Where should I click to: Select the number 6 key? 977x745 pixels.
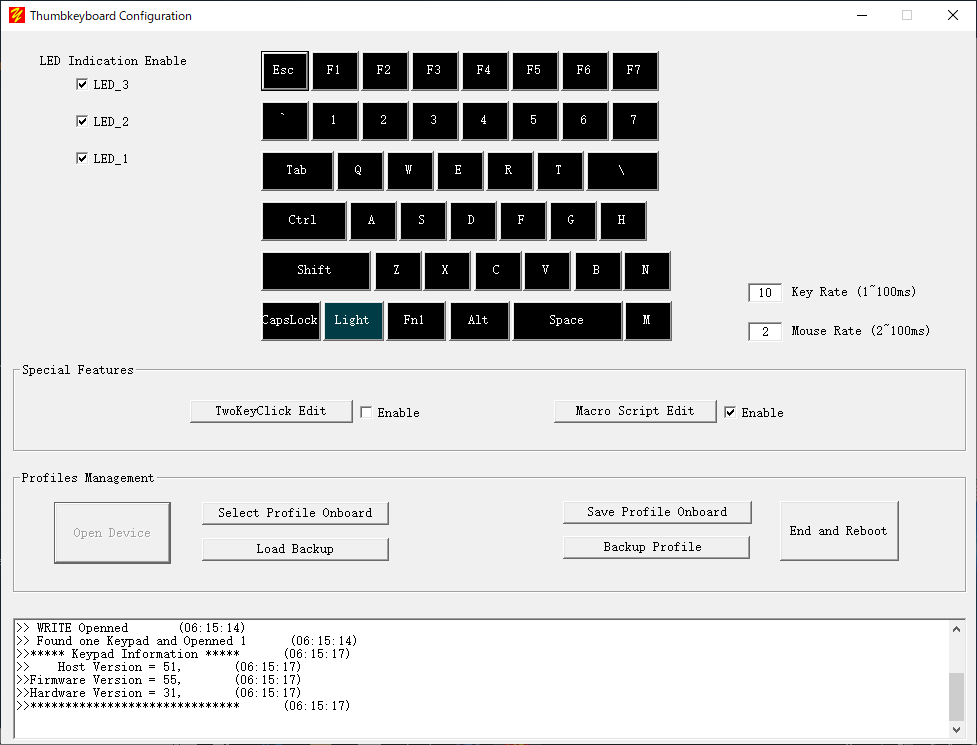pyautogui.click(x=584, y=121)
